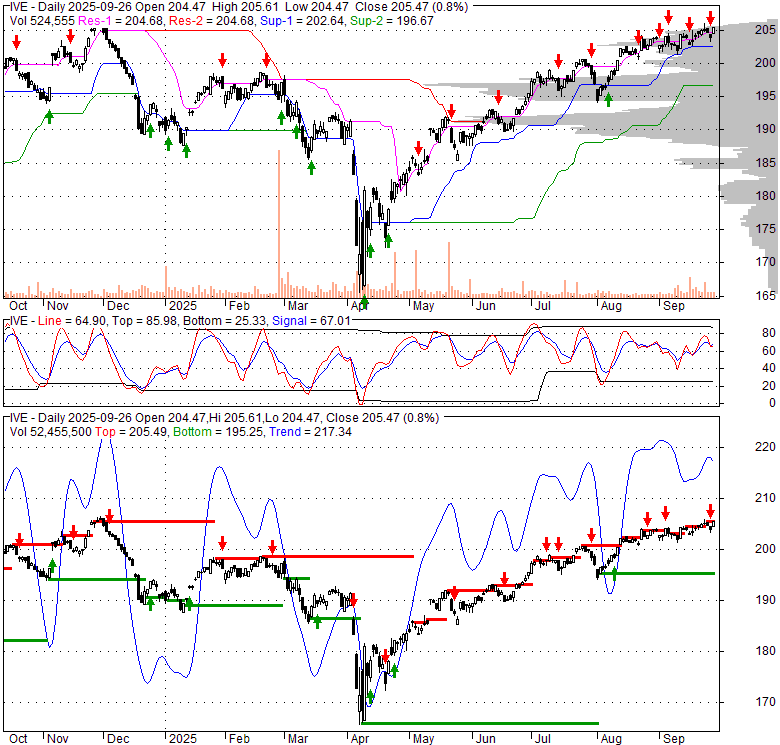The width and height of the screenshot is (780, 745).
Task: Click 'Bottom = 195.25' in bottom chart legend
Action: coord(218,432)
